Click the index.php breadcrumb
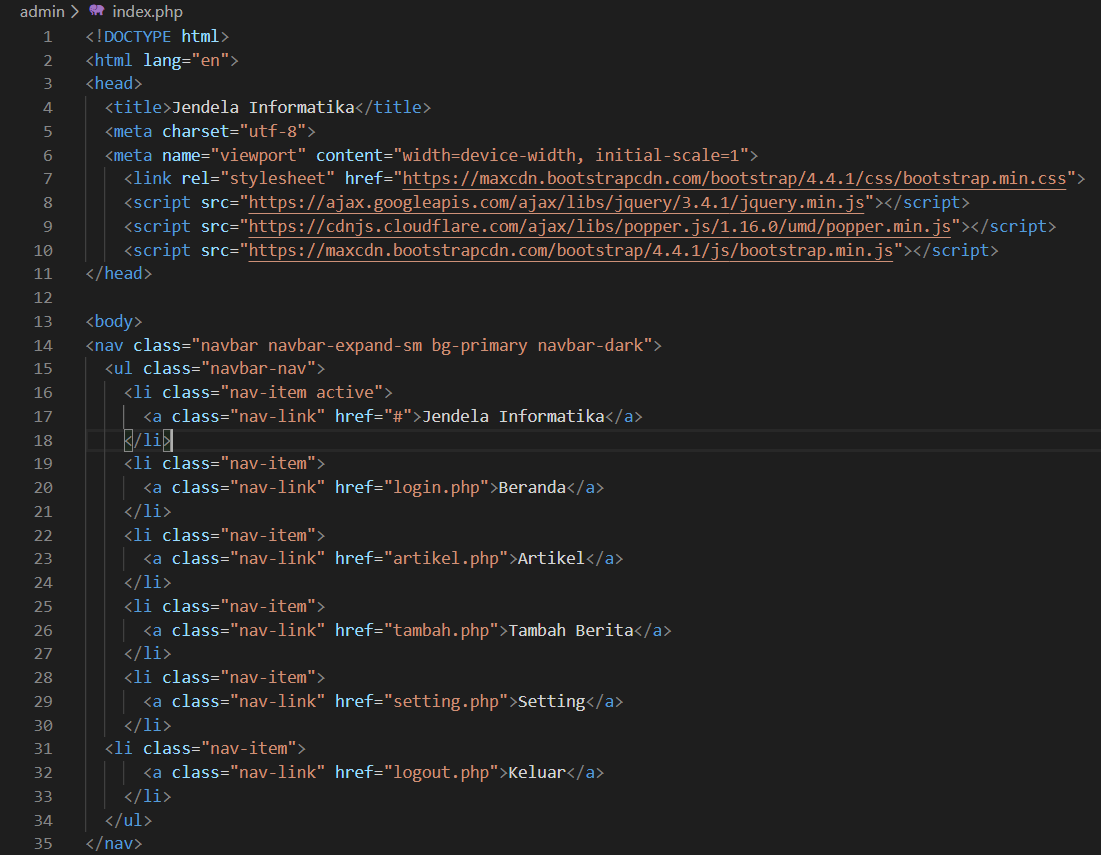This screenshot has width=1101, height=855. click(147, 12)
